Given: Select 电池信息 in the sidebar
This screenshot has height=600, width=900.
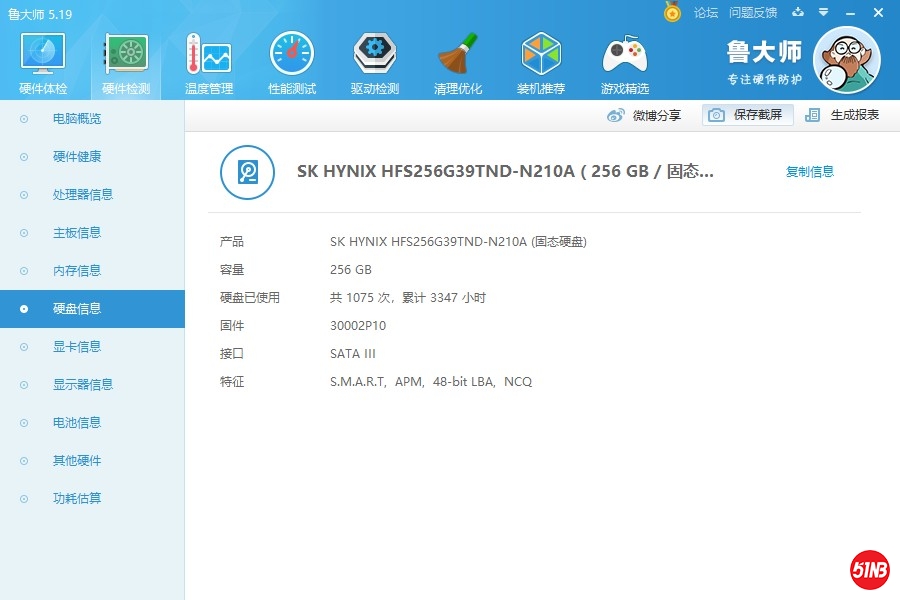Looking at the screenshot, I should (x=77, y=423).
